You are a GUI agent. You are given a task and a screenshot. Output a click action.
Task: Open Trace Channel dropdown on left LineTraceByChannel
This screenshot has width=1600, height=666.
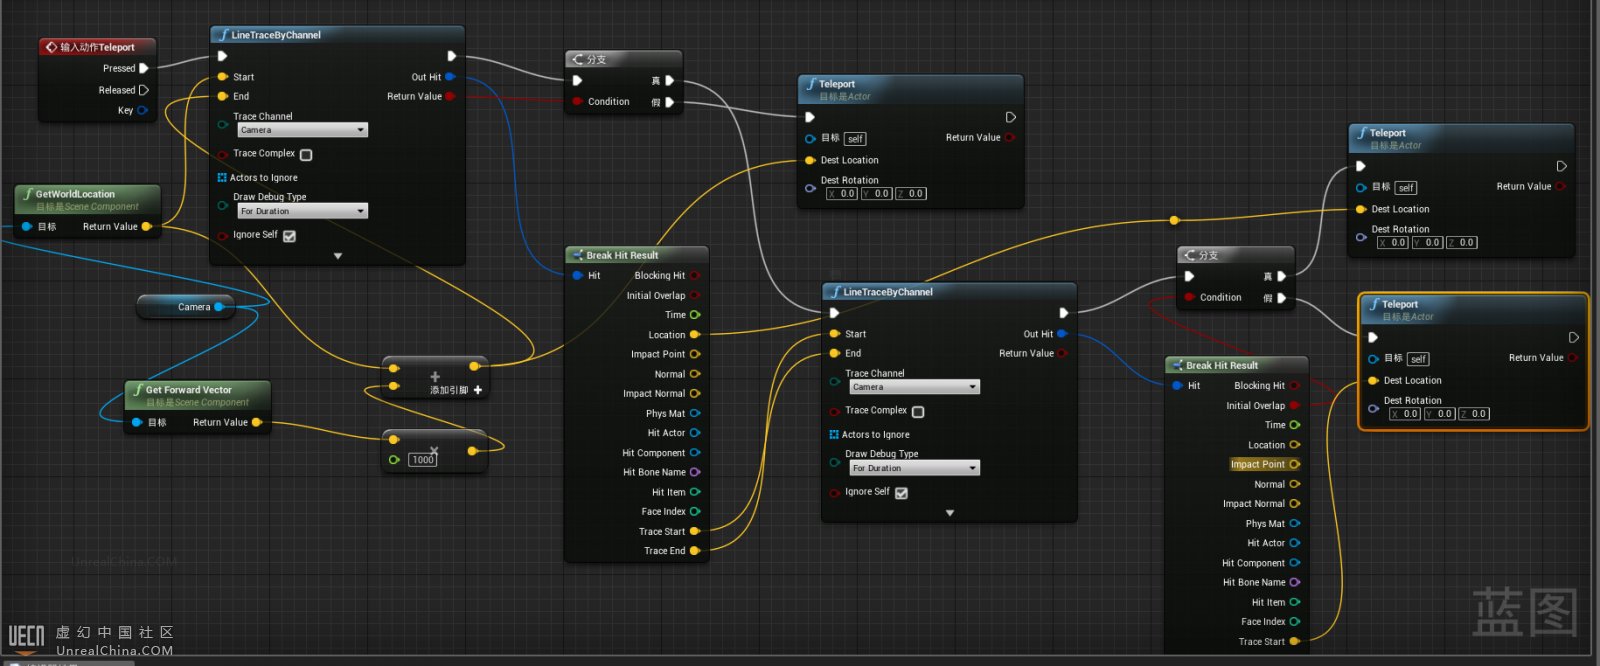(302, 130)
